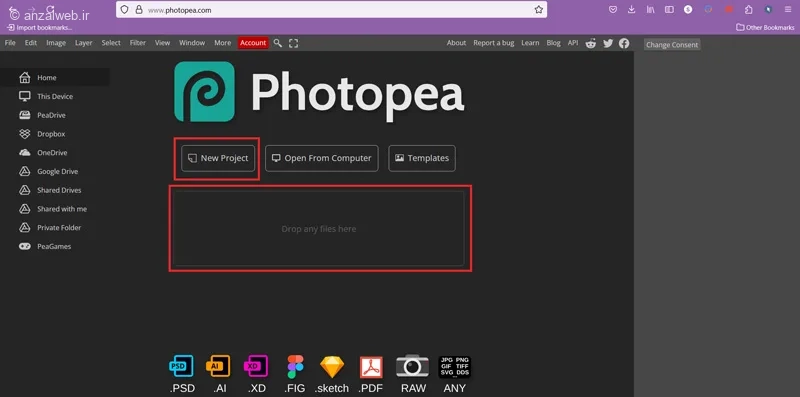The image size is (800, 397).
Task: Click the New Project button
Action: click(218, 158)
